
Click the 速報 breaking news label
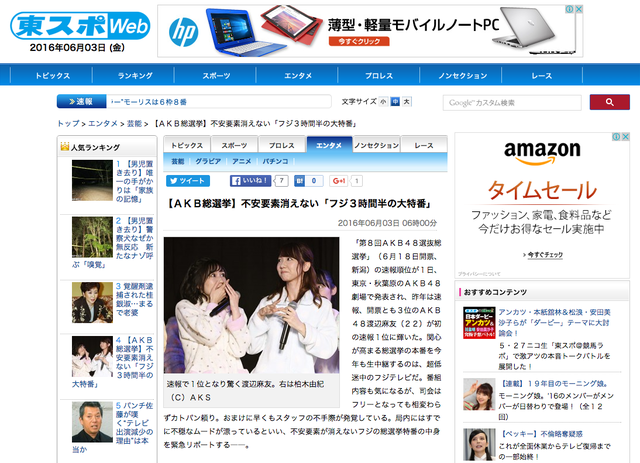pos(82,102)
